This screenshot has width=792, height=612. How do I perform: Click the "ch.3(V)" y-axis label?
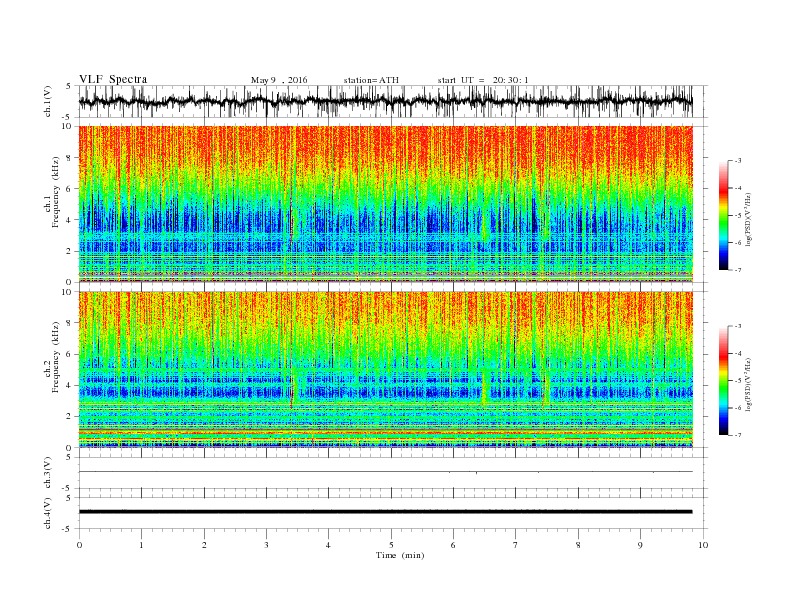pos(48,475)
